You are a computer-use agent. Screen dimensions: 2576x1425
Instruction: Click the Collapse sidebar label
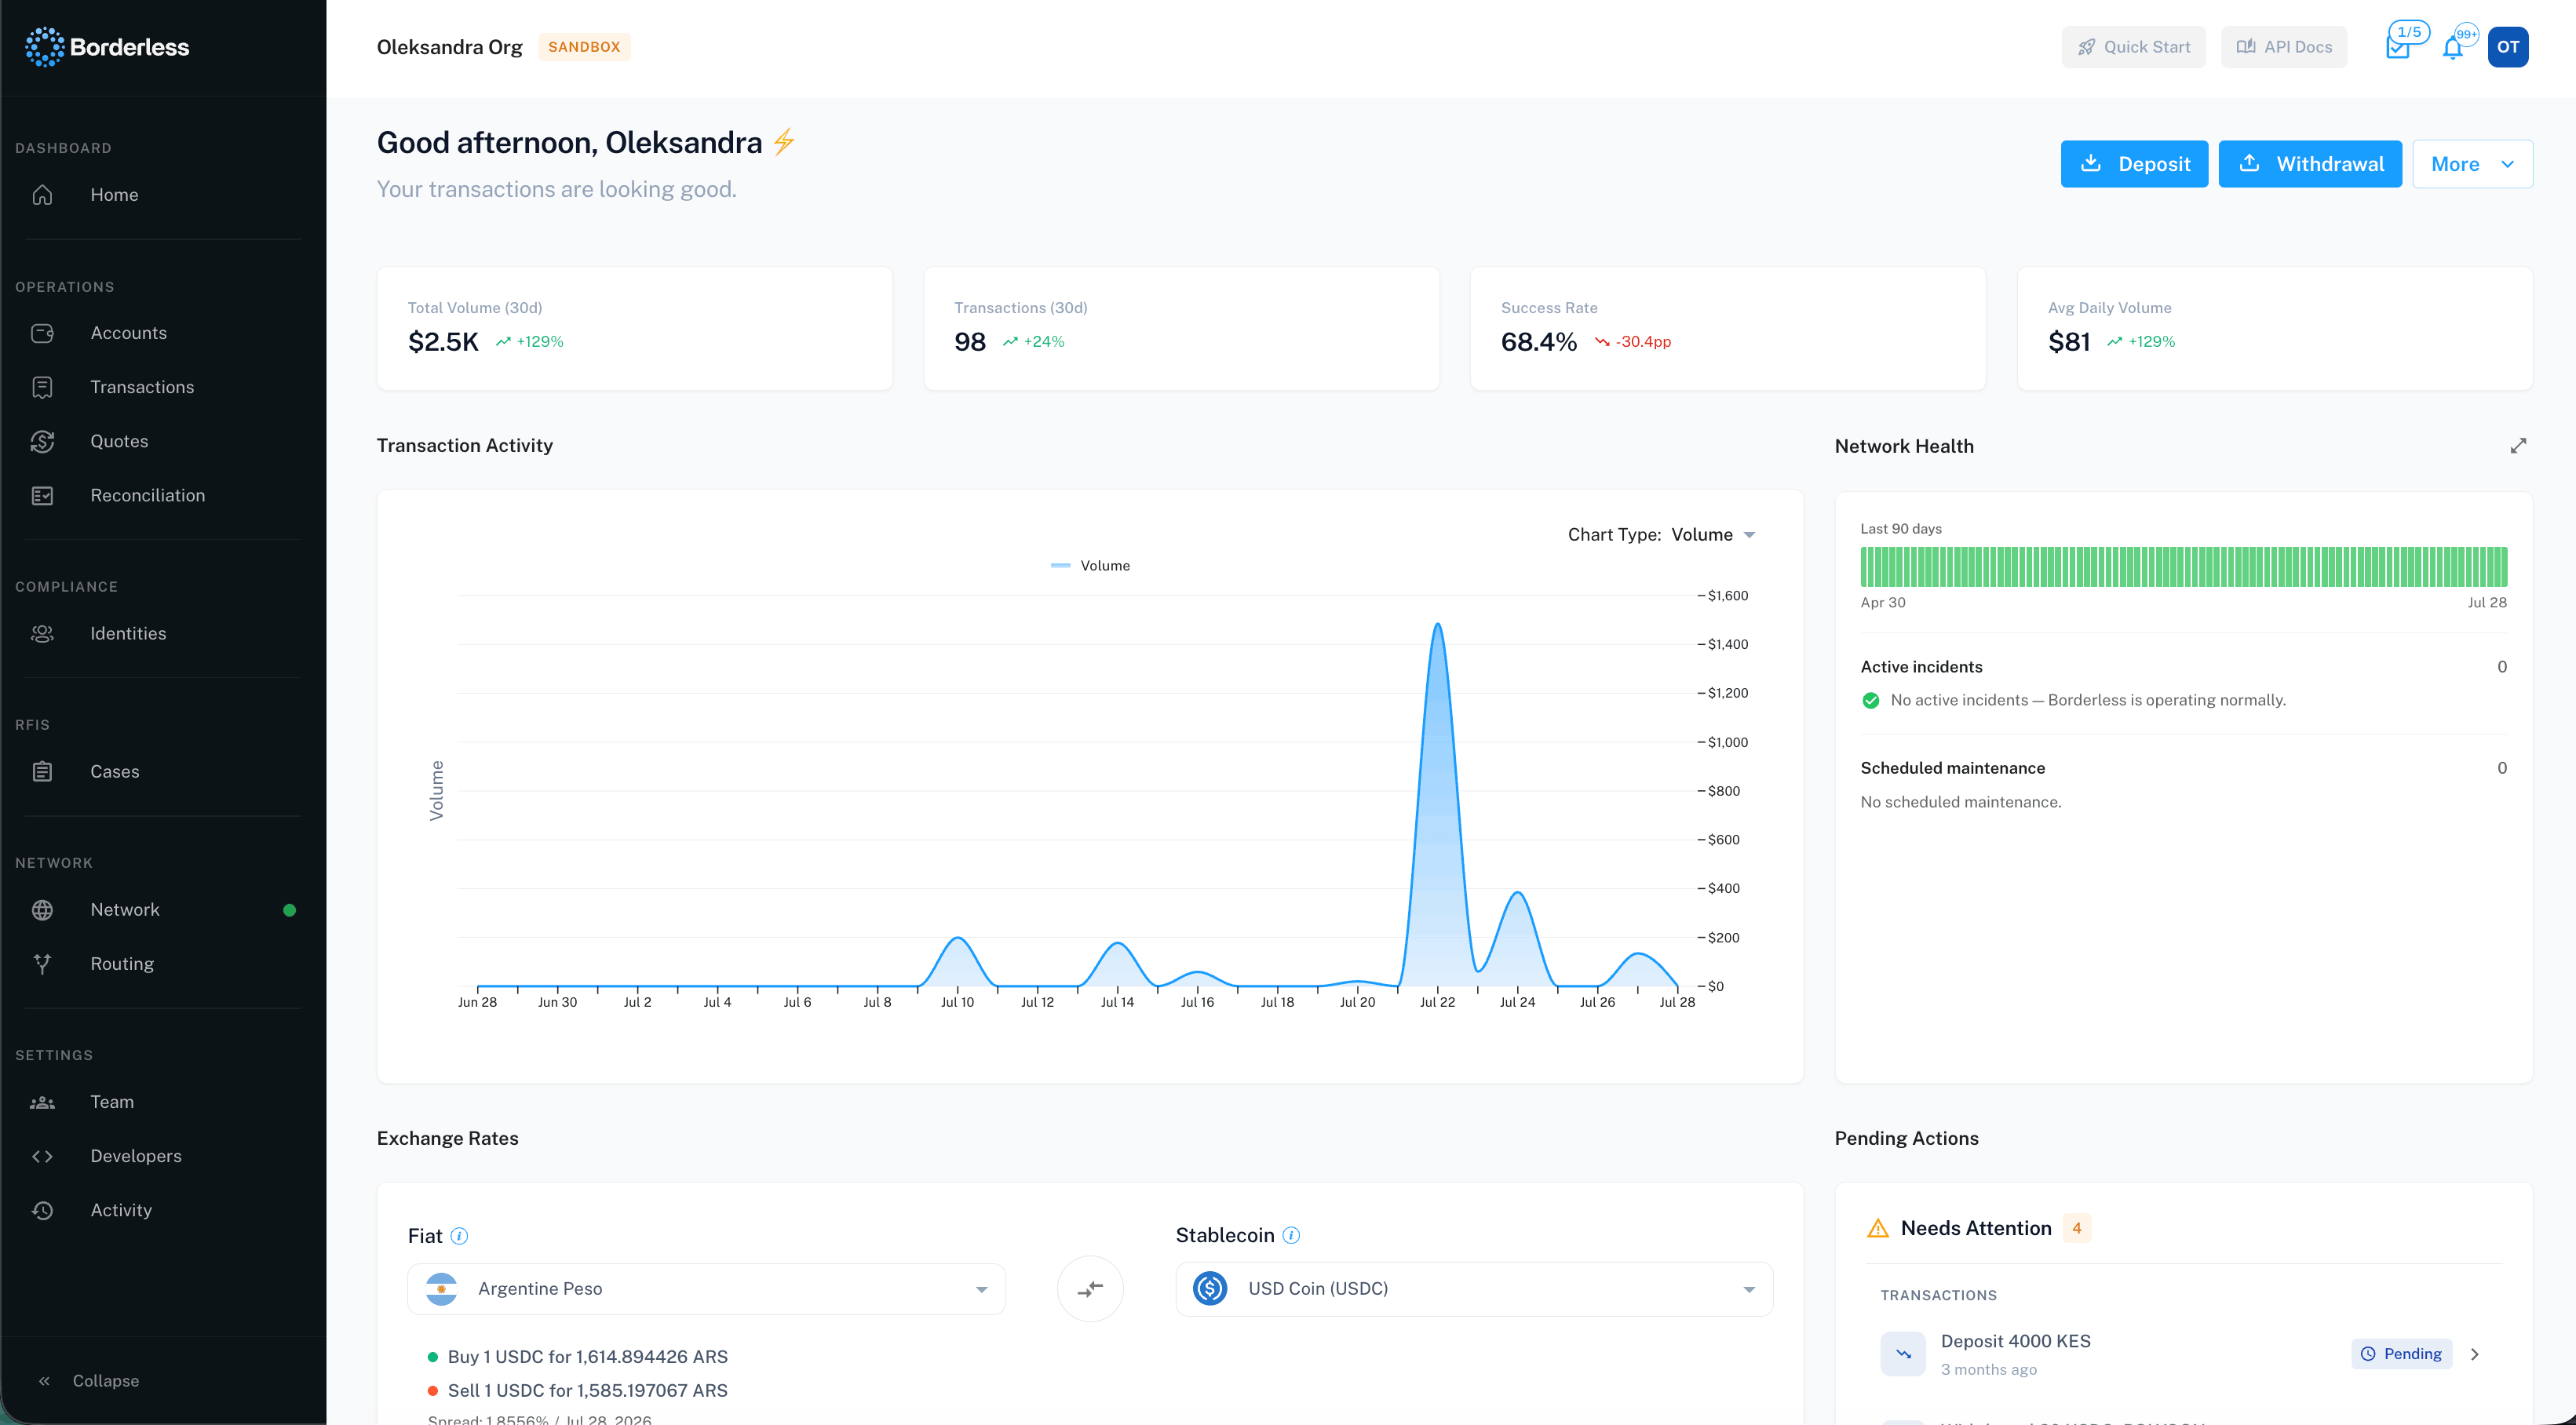(105, 1380)
